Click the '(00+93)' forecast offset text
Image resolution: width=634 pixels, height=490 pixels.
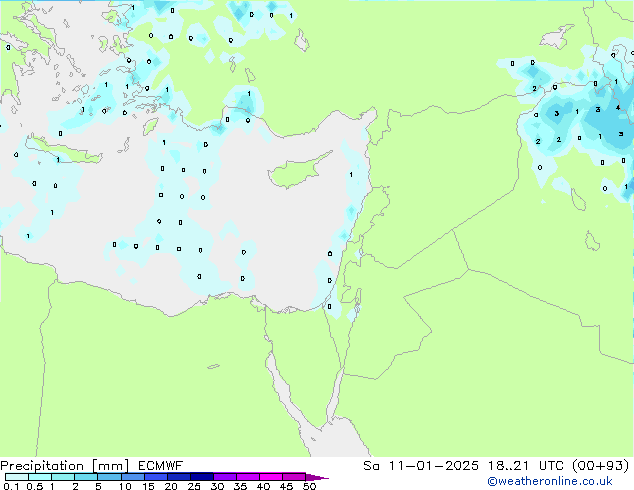601,466
